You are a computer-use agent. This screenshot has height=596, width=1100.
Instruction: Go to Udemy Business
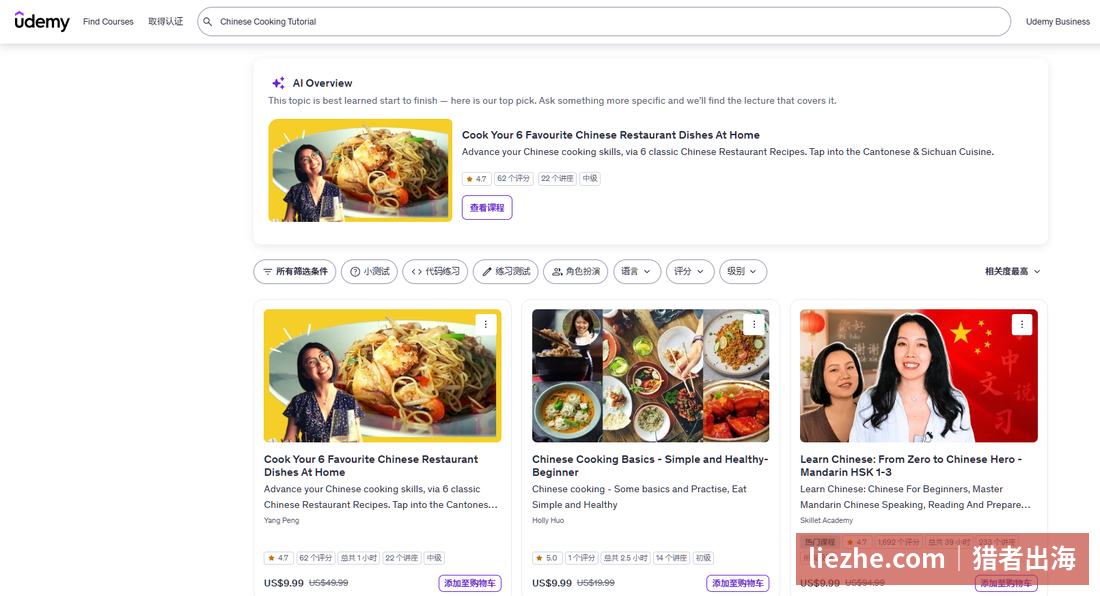coord(1057,22)
